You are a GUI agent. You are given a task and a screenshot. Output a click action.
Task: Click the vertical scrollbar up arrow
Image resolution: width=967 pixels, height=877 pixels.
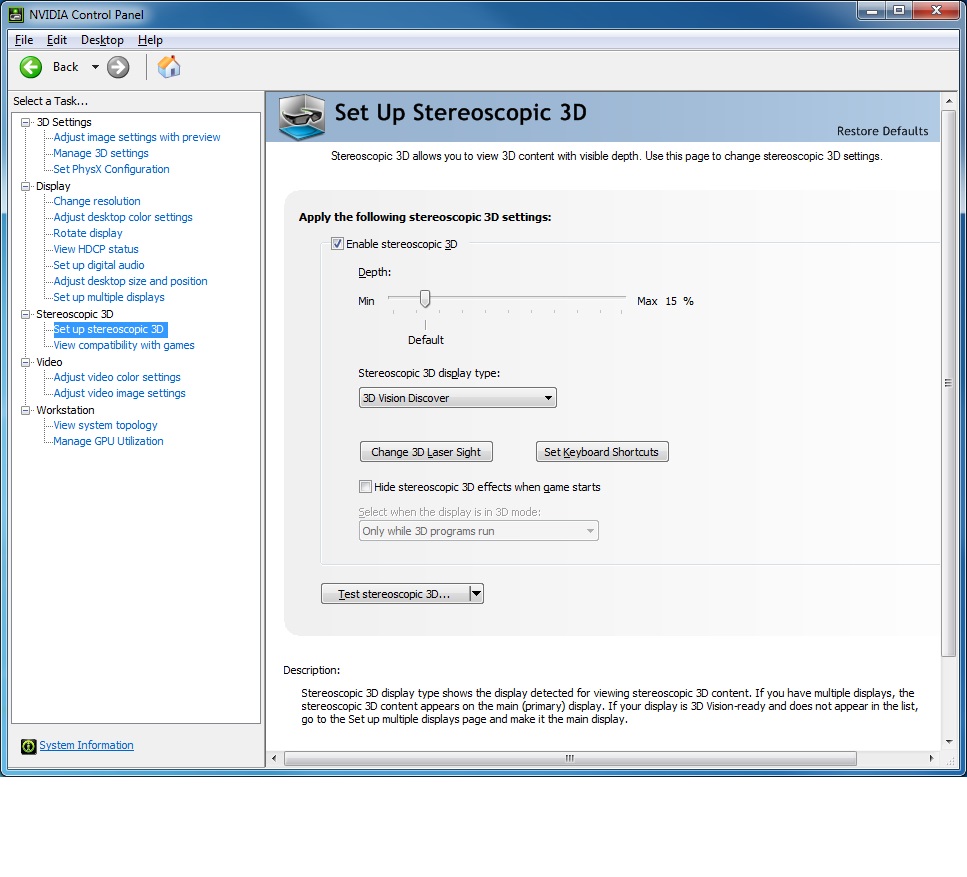coord(948,101)
